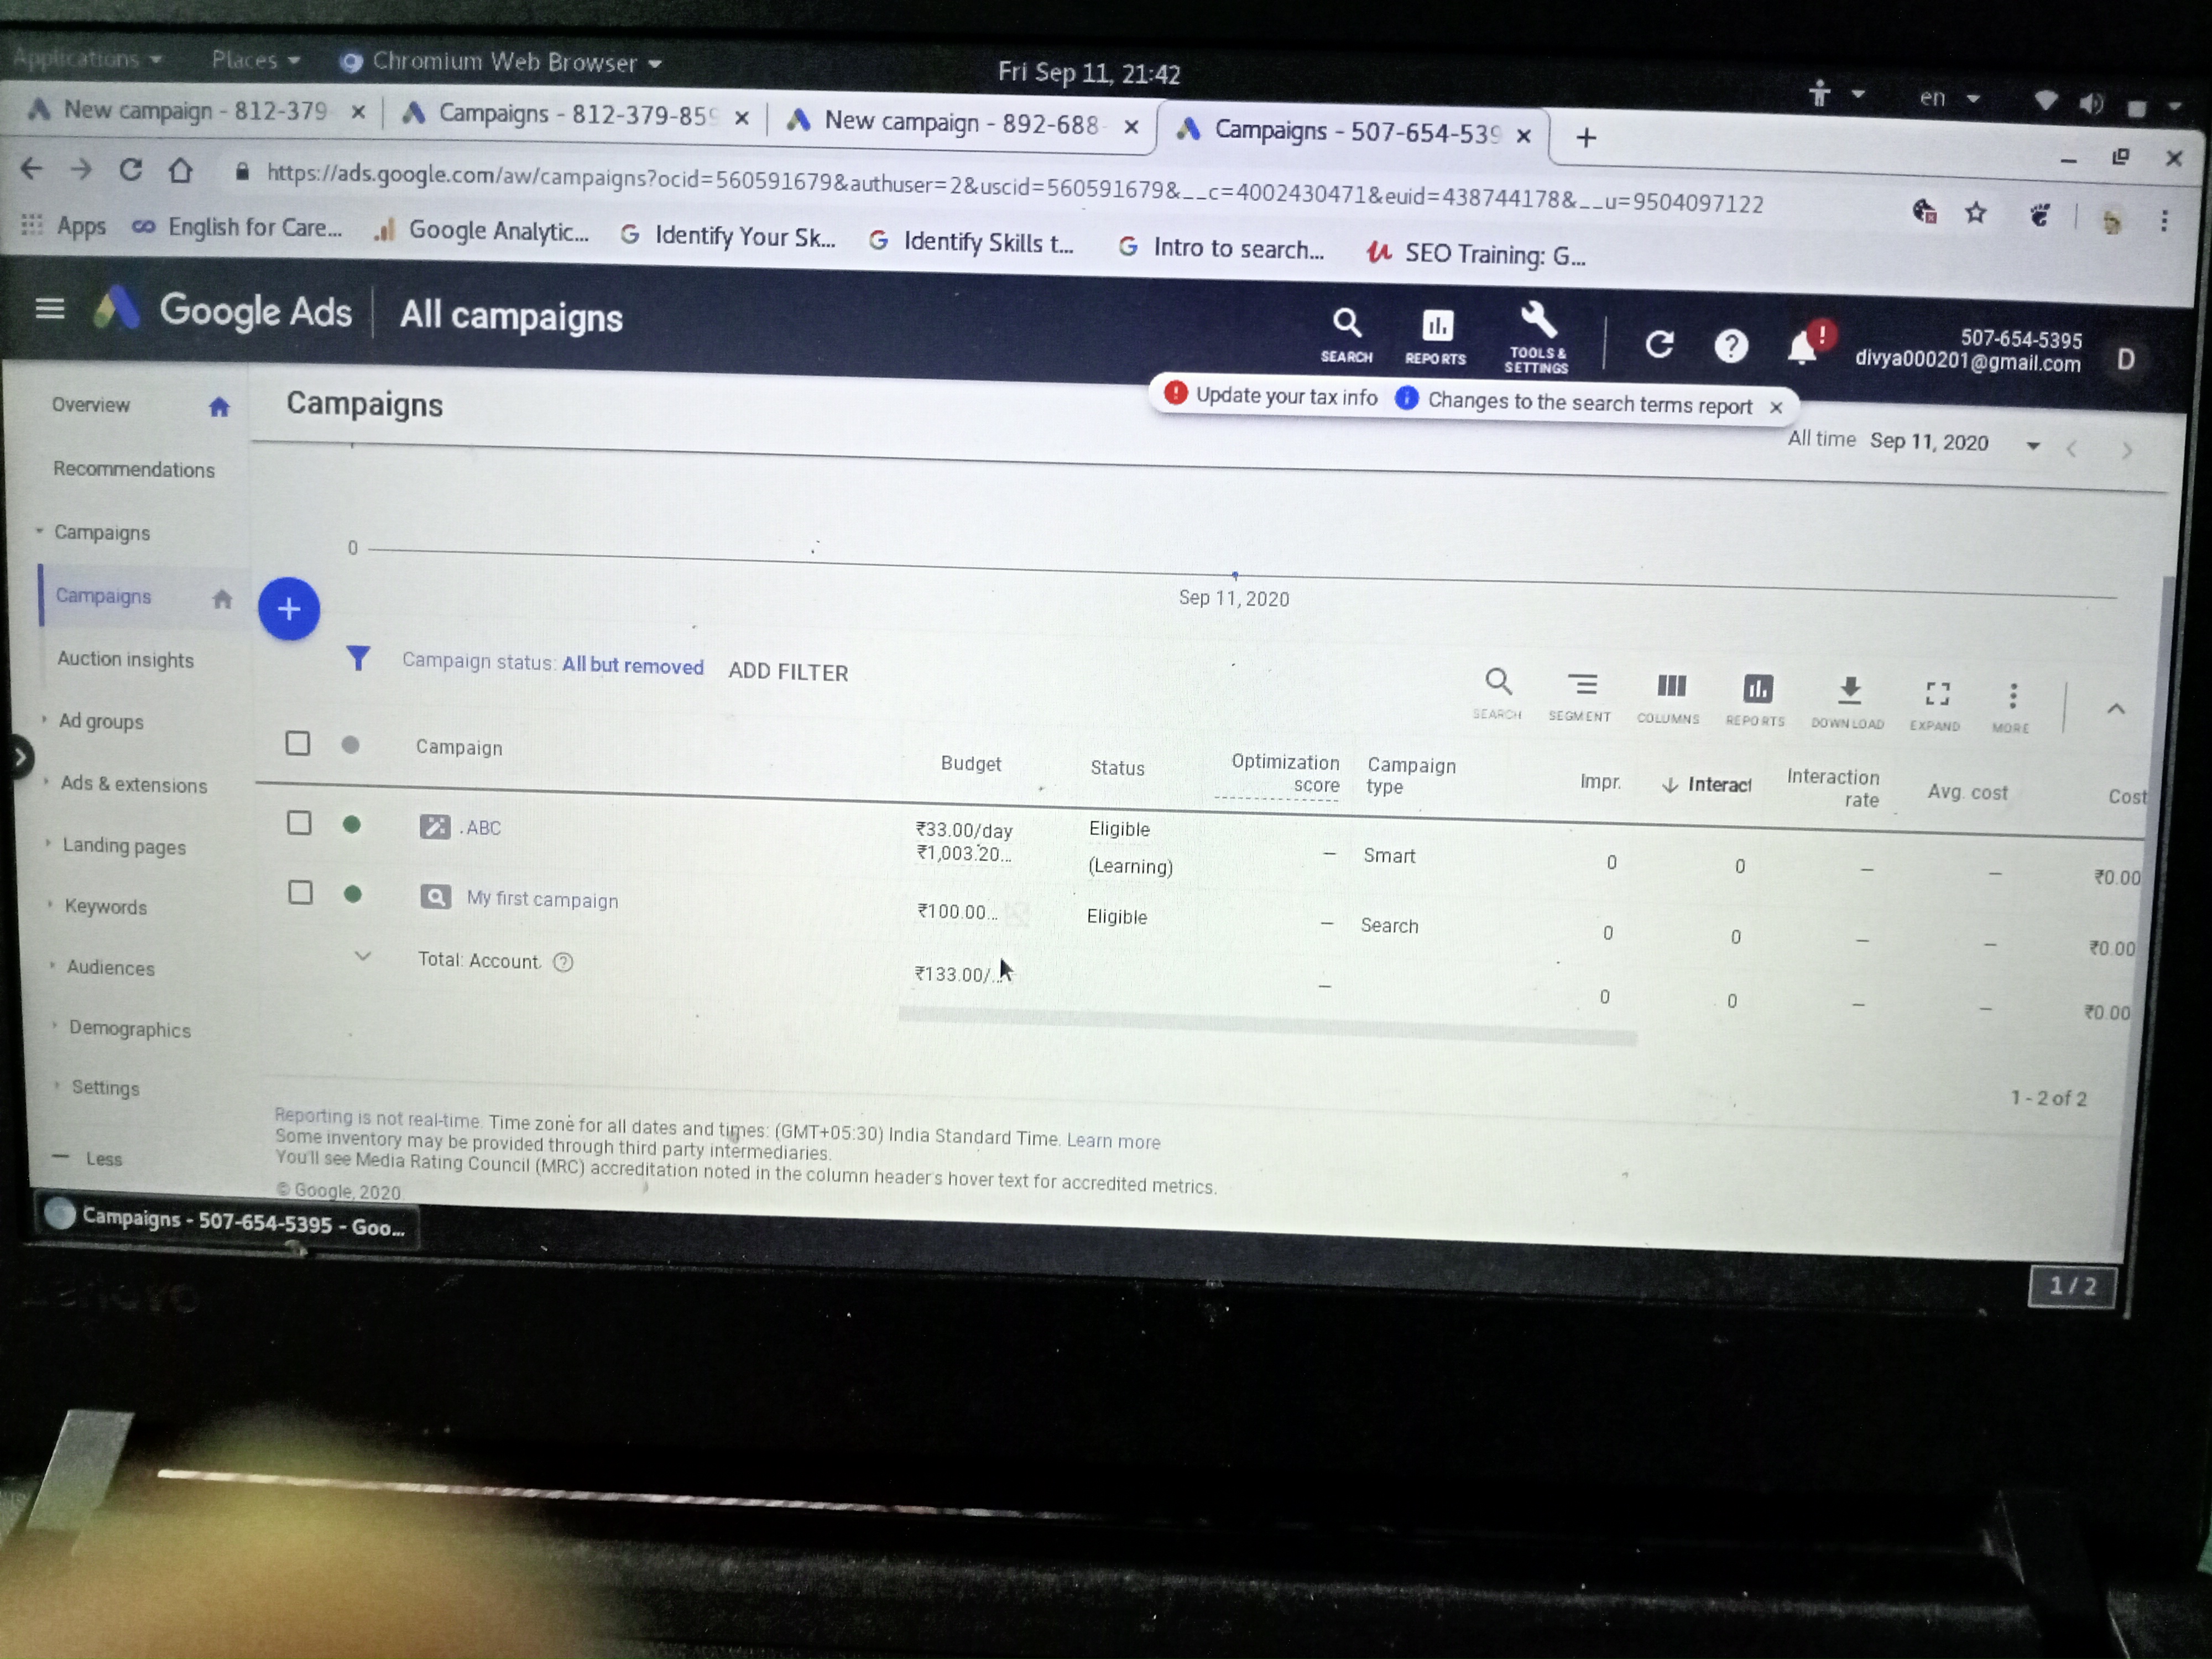Viewport: 2212px width, 1659px height.
Task: Open the date range dropdown arrow
Action: pos(2032,446)
